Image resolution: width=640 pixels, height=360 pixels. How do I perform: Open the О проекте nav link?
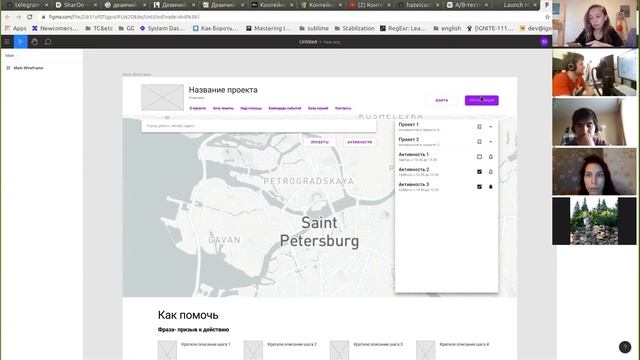click(x=198, y=108)
